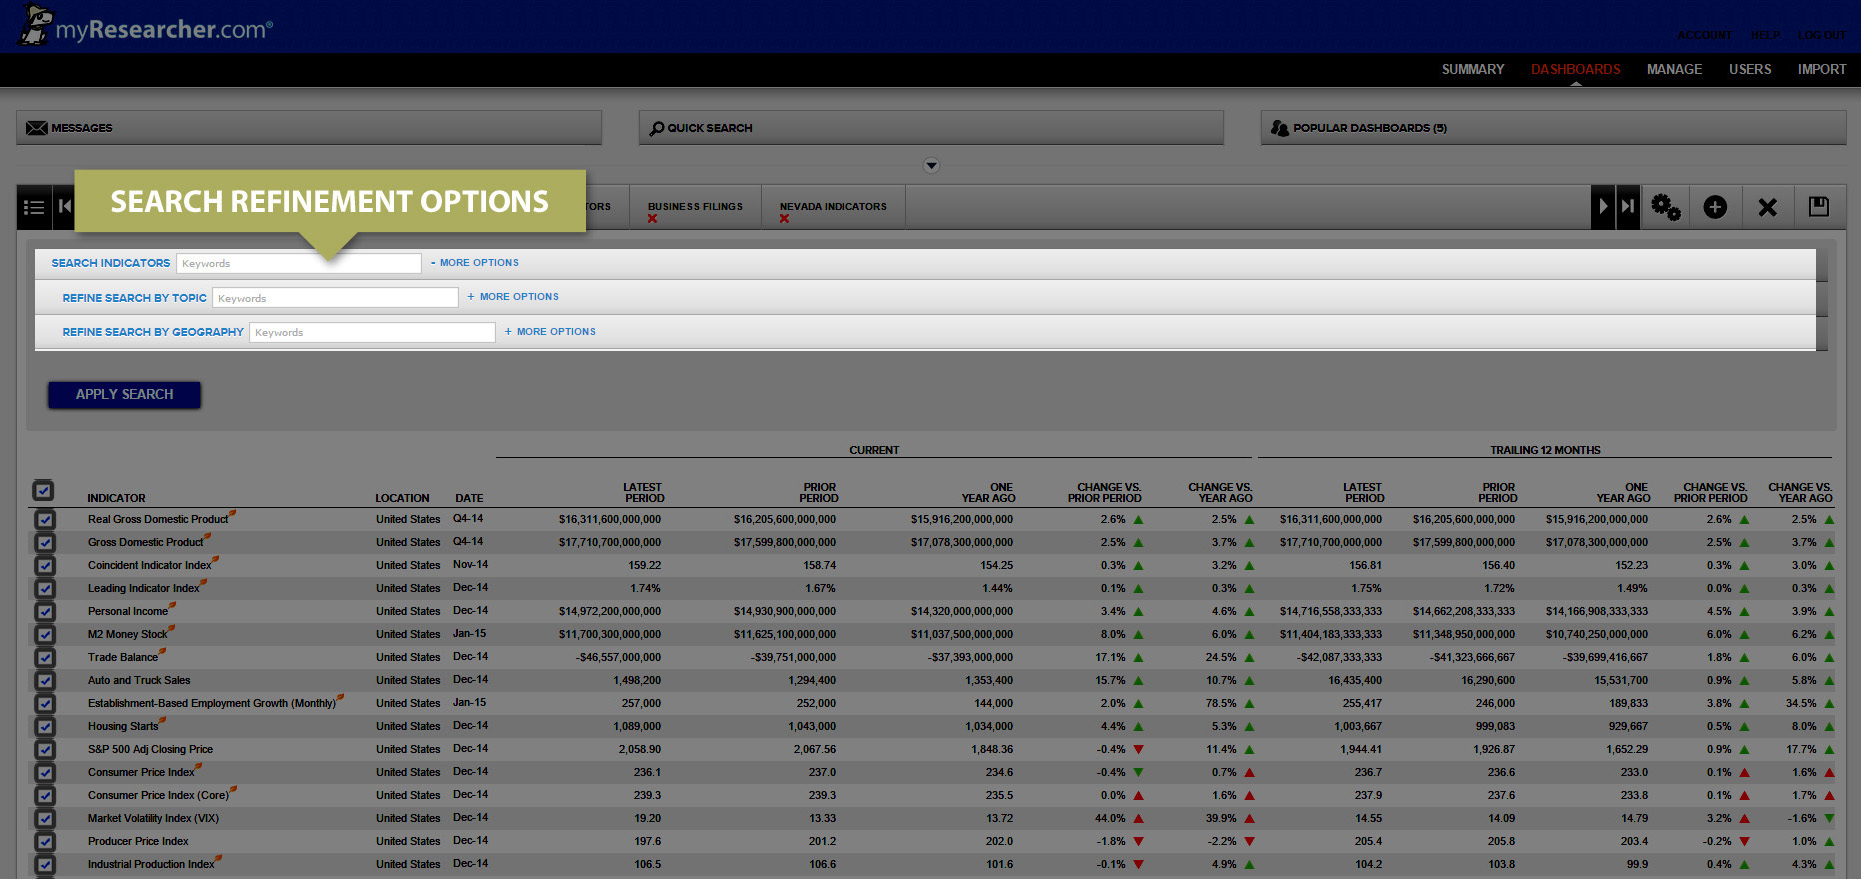Select the Housing Starts indicator name

(x=123, y=727)
